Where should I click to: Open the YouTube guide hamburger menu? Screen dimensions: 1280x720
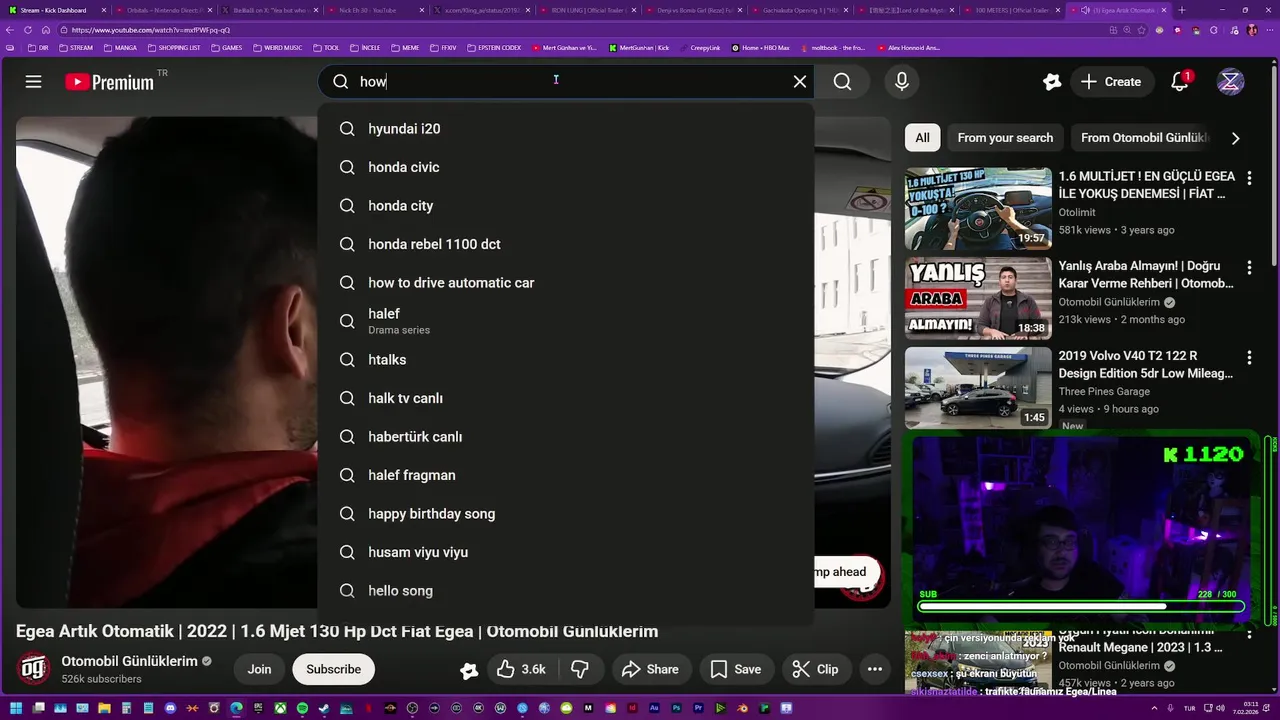[x=34, y=82]
